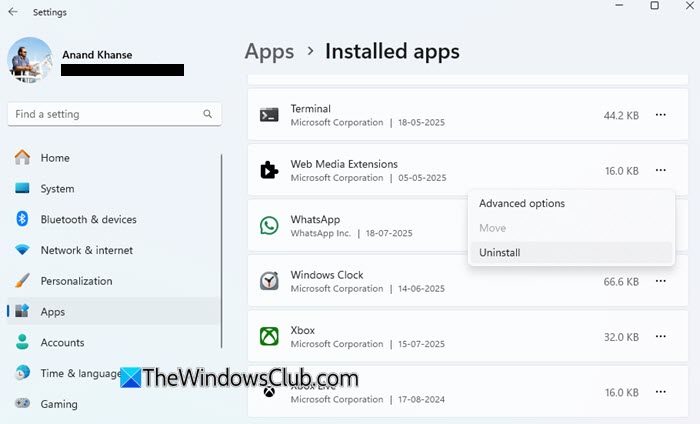
Task: Click the Windows Clock icon
Action: tap(269, 281)
